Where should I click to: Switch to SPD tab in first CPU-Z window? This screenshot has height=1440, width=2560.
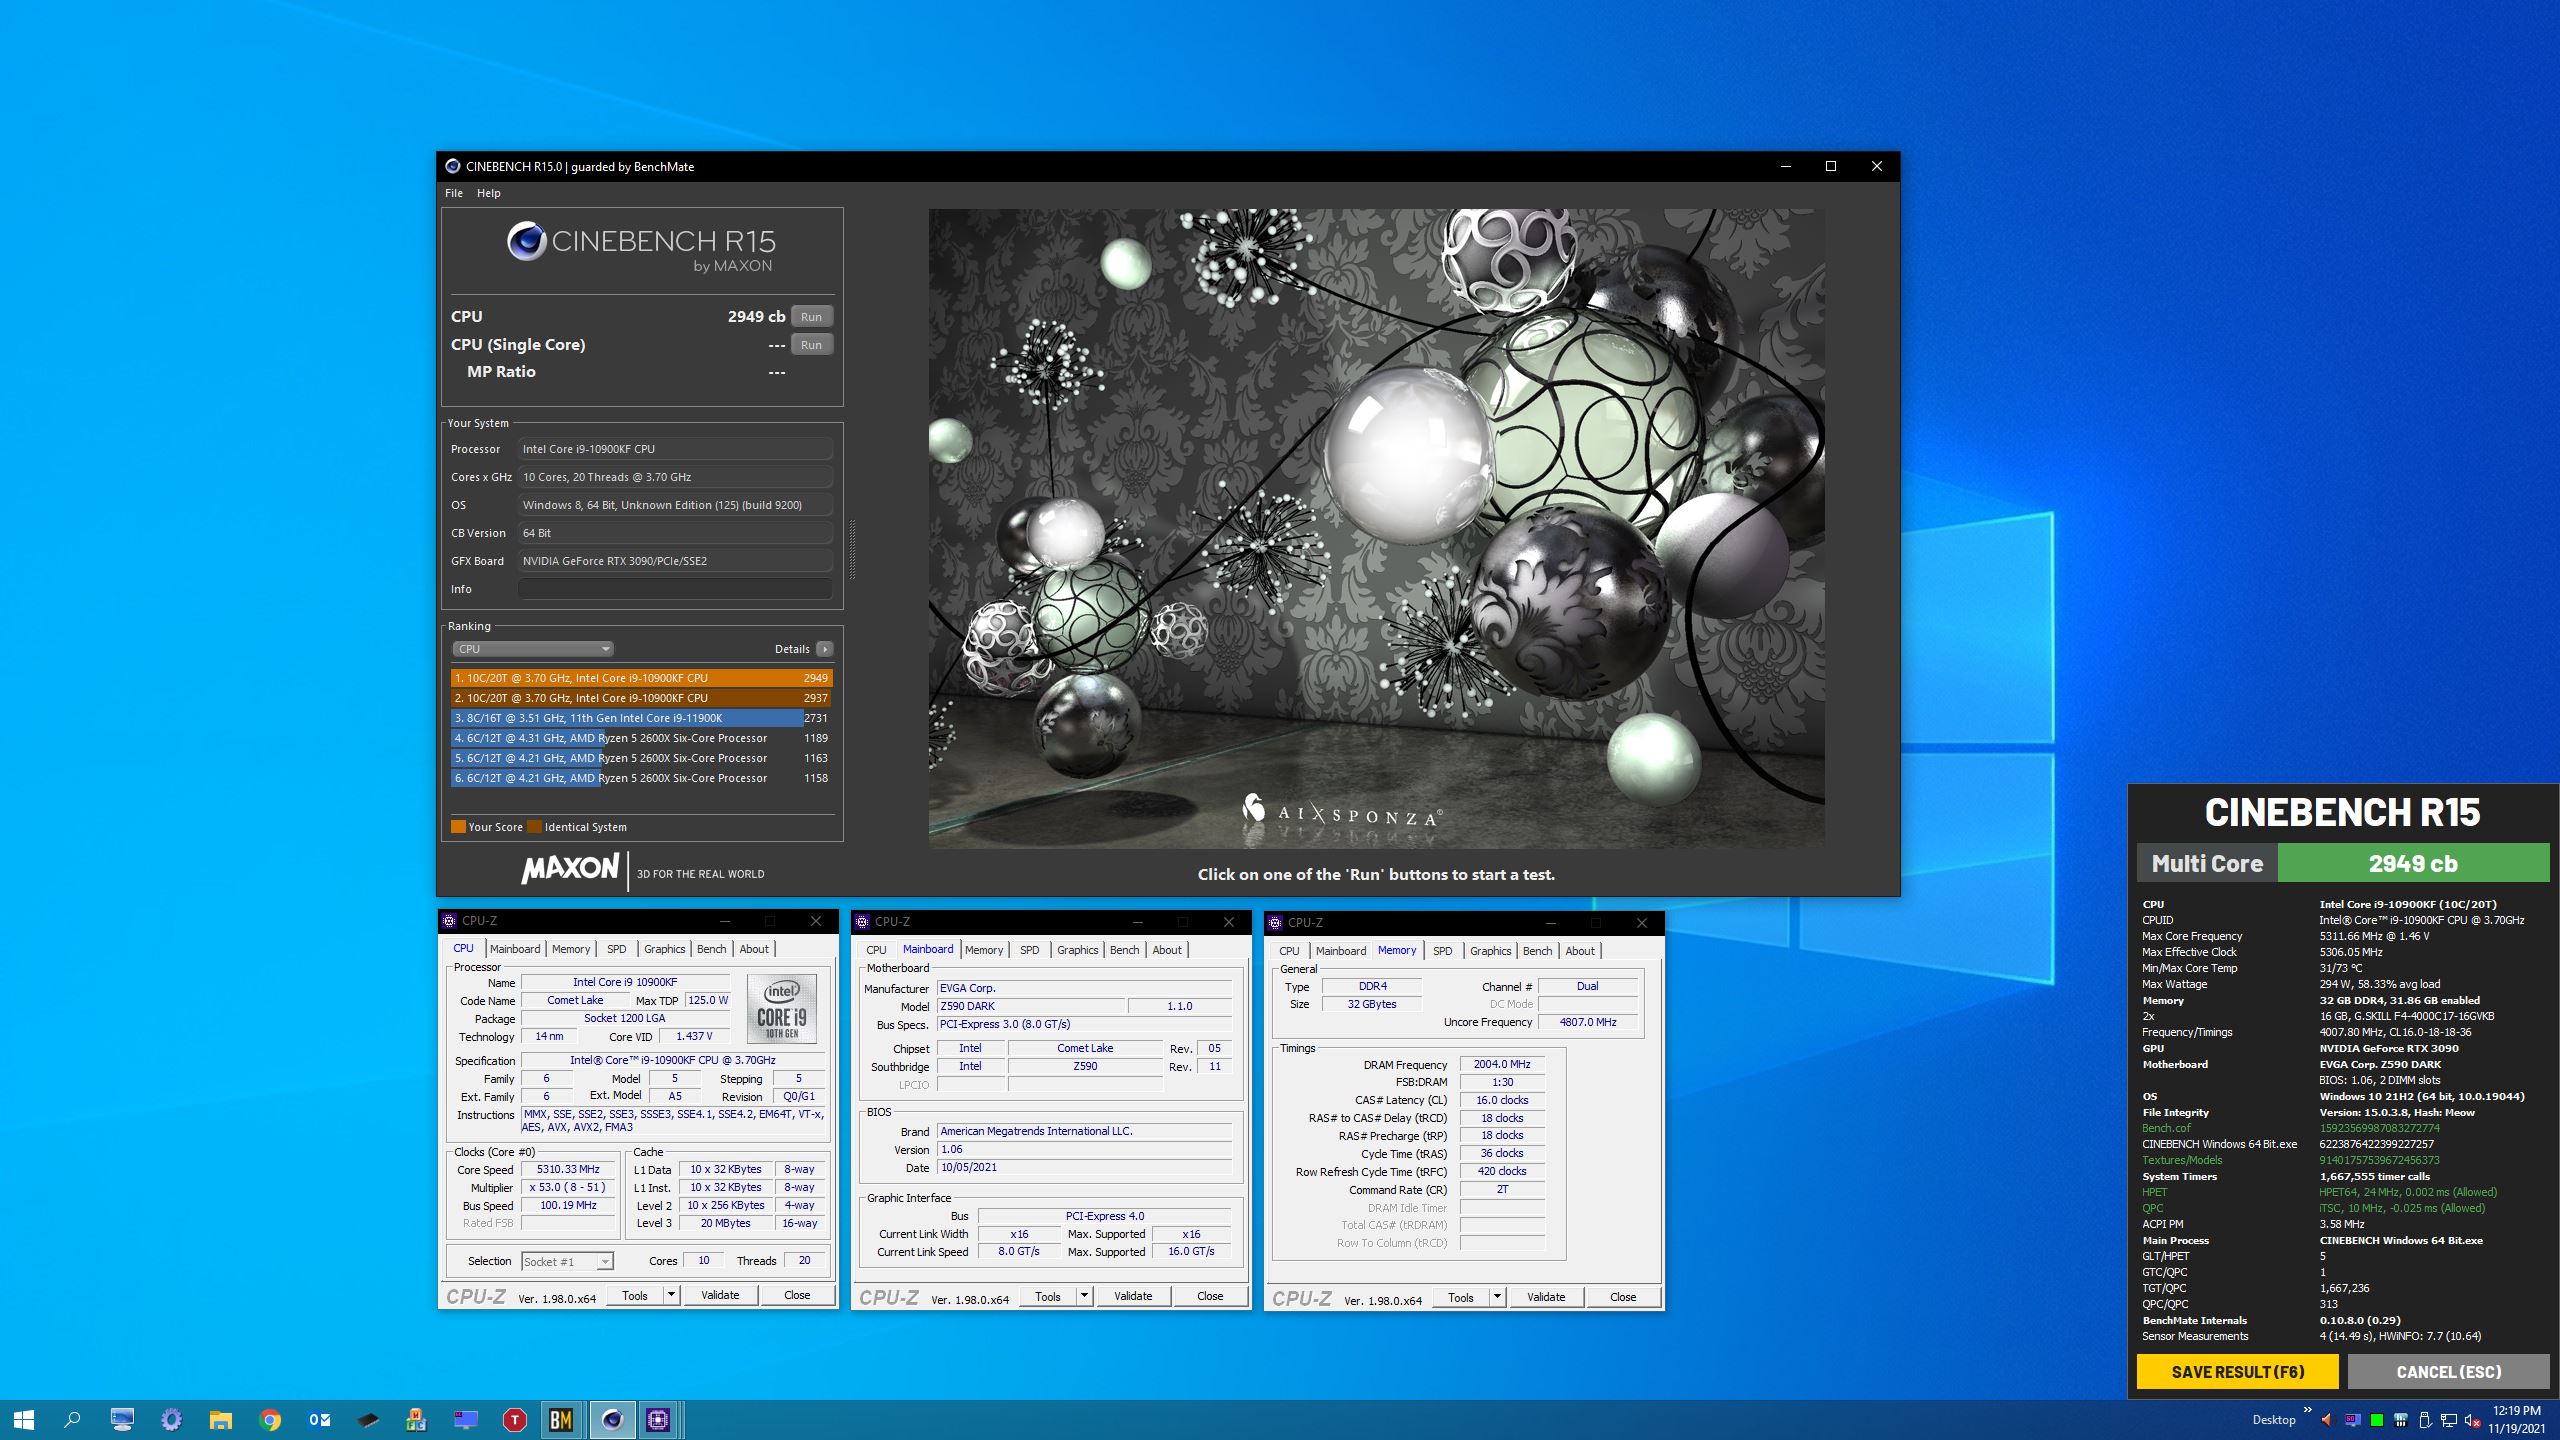(x=616, y=949)
